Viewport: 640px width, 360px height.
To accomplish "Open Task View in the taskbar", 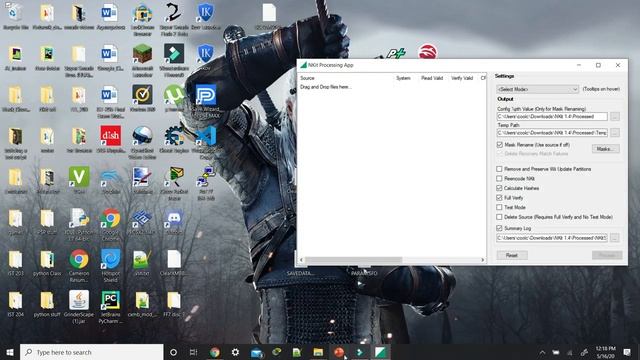I will pos(194,352).
